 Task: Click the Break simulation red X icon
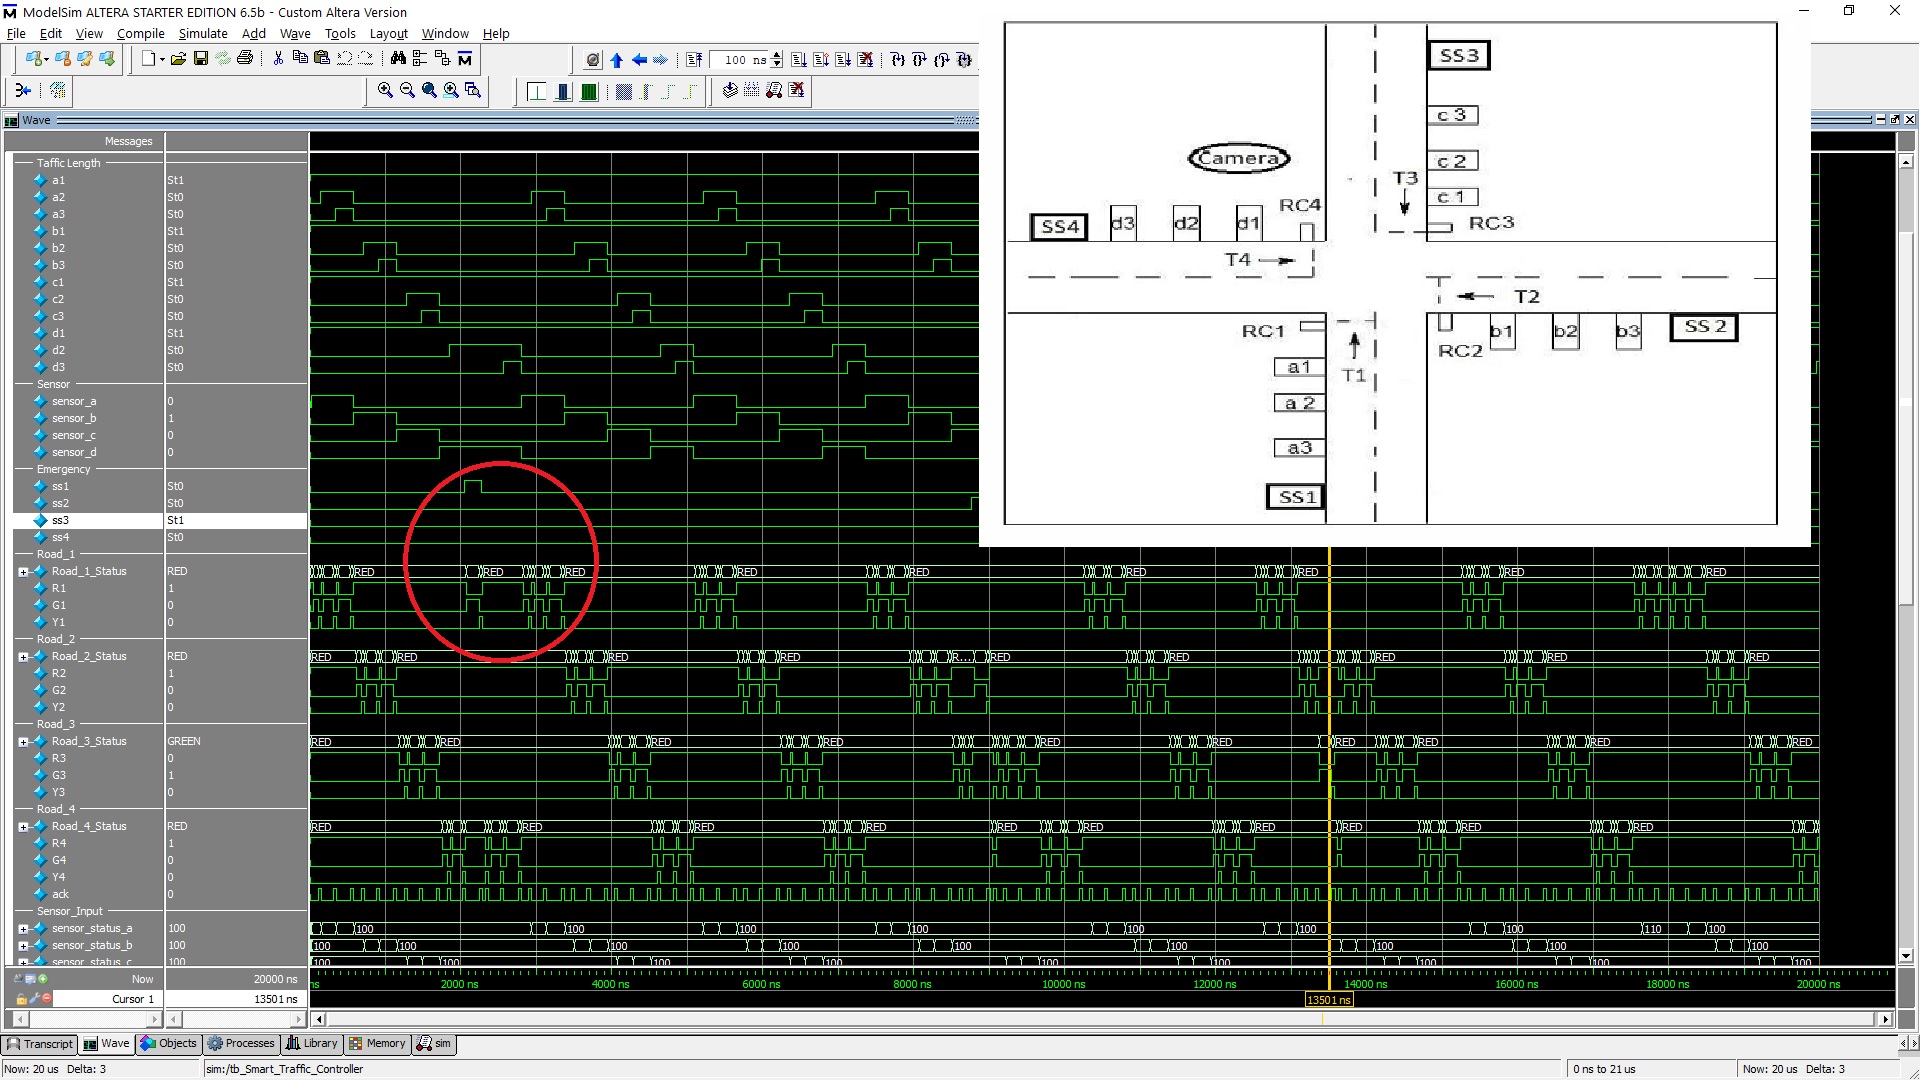pyautogui.click(x=866, y=60)
